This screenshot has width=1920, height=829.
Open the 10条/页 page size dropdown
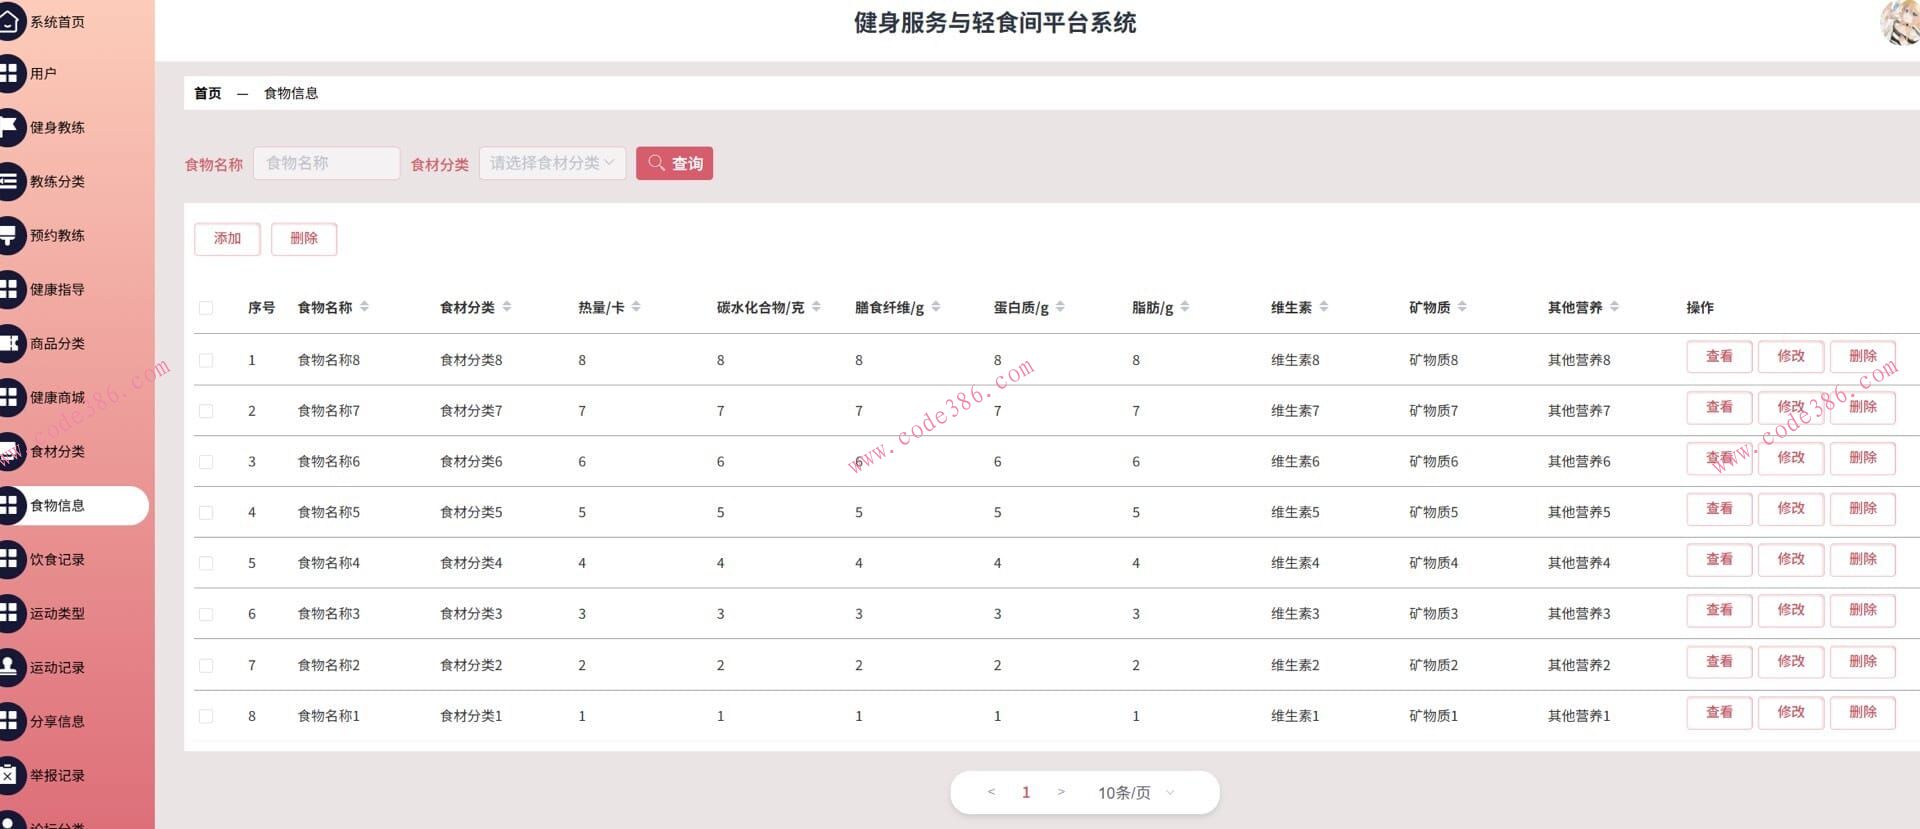pos(1136,792)
